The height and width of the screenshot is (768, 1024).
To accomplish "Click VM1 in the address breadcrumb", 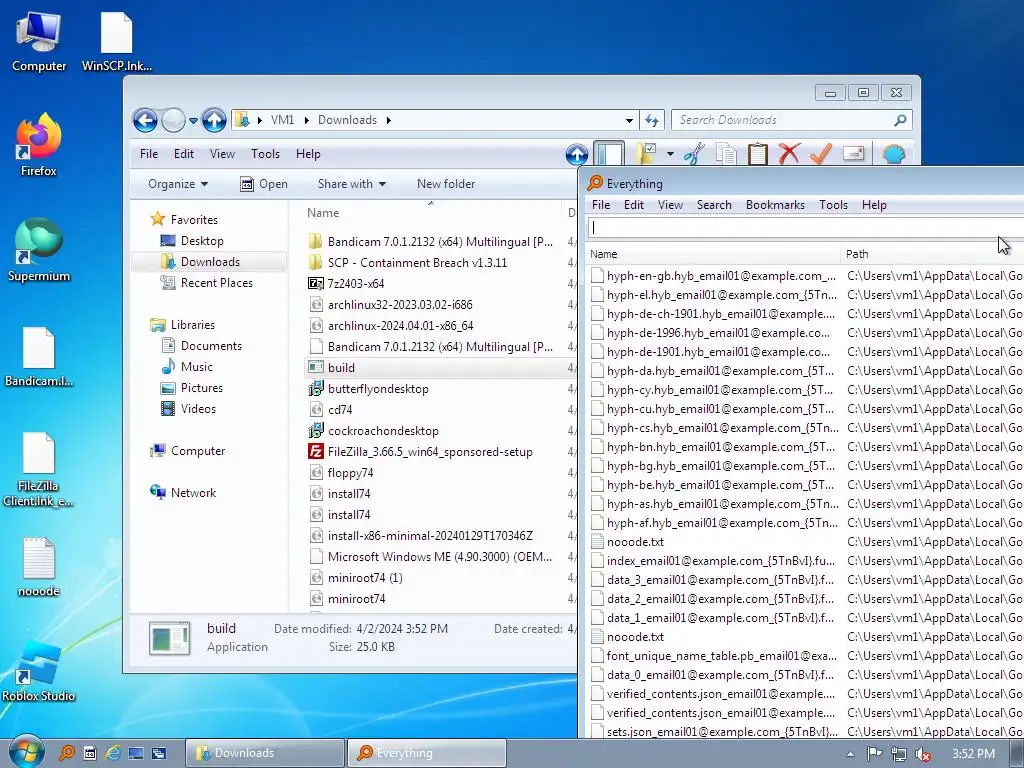I will [x=283, y=120].
